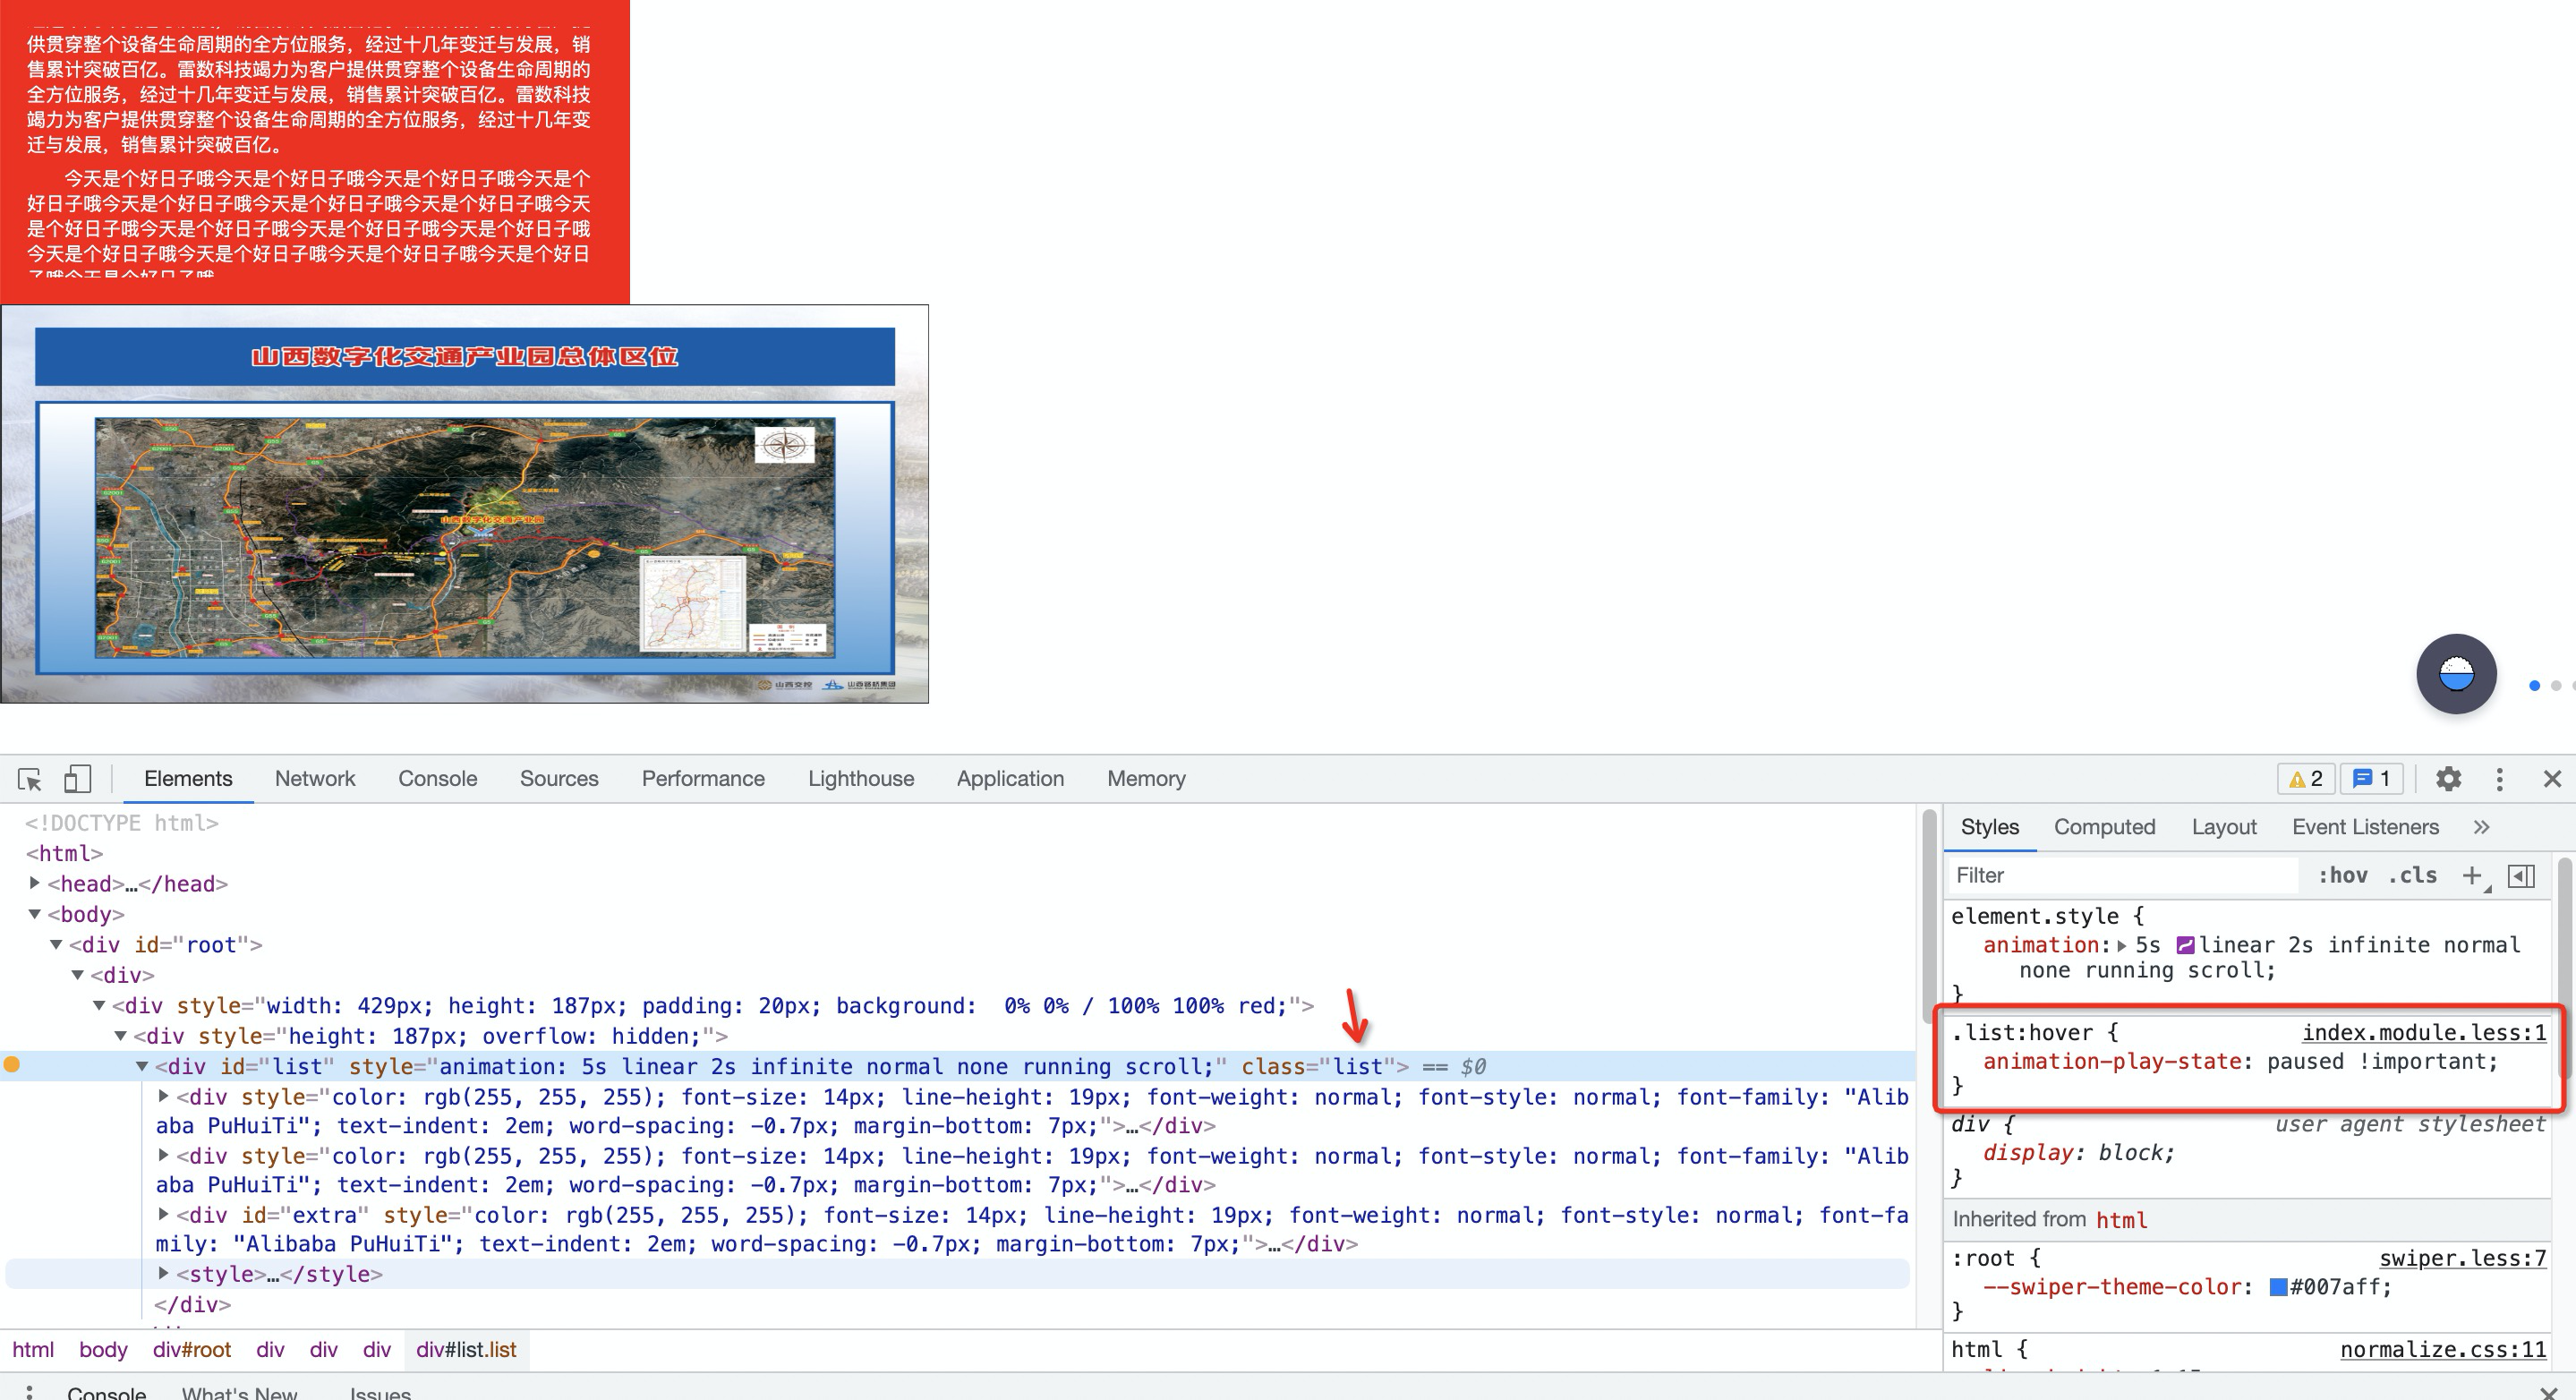Open the index.module.less:1 source link

[x=2423, y=1033]
